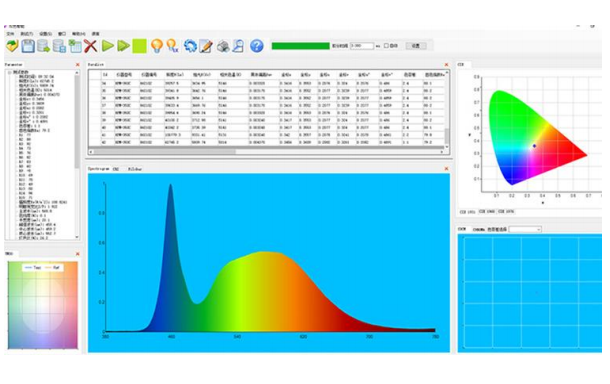Click the orange light bulb lamp icon

click(x=157, y=46)
